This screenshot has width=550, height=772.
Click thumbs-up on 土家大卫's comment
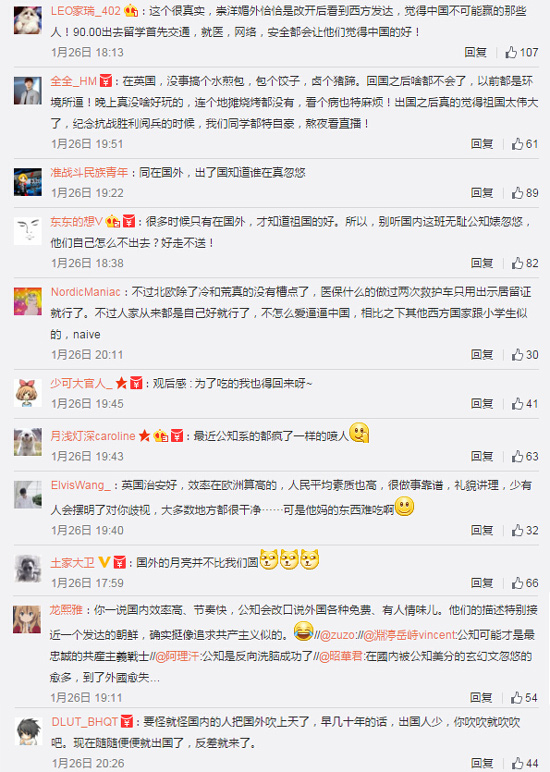pyautogui.click(x=525, y=583)
